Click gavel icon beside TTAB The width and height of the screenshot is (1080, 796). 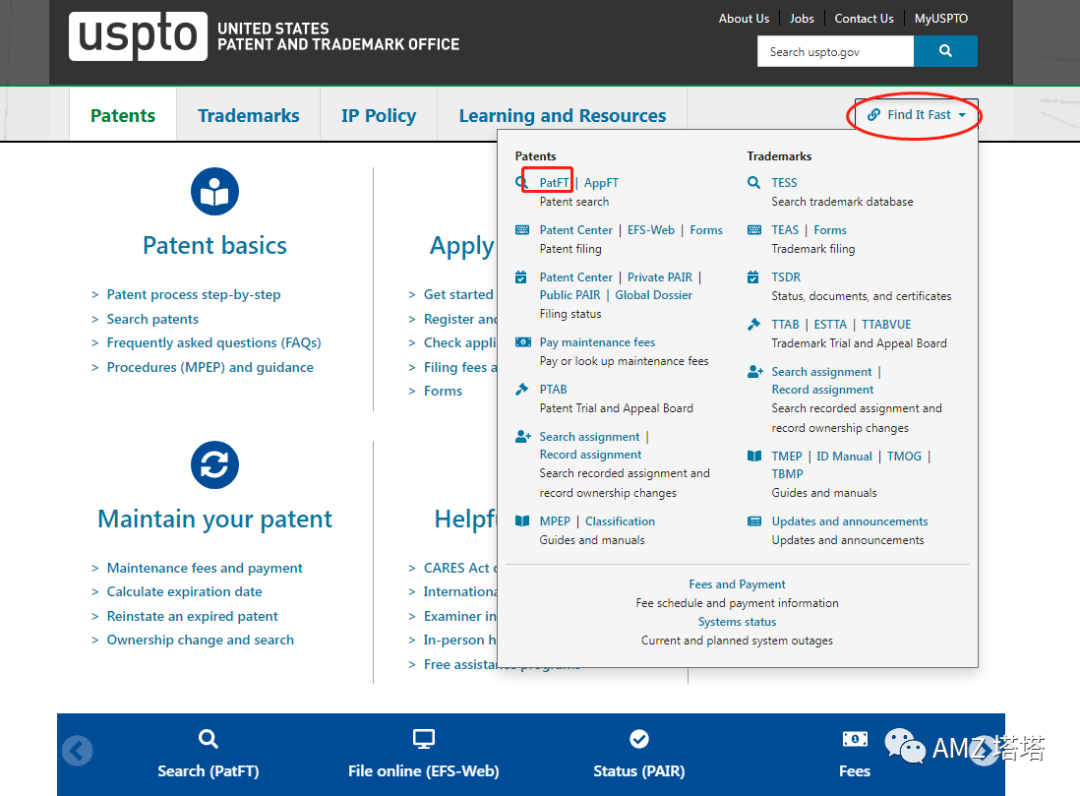point(754,324)
